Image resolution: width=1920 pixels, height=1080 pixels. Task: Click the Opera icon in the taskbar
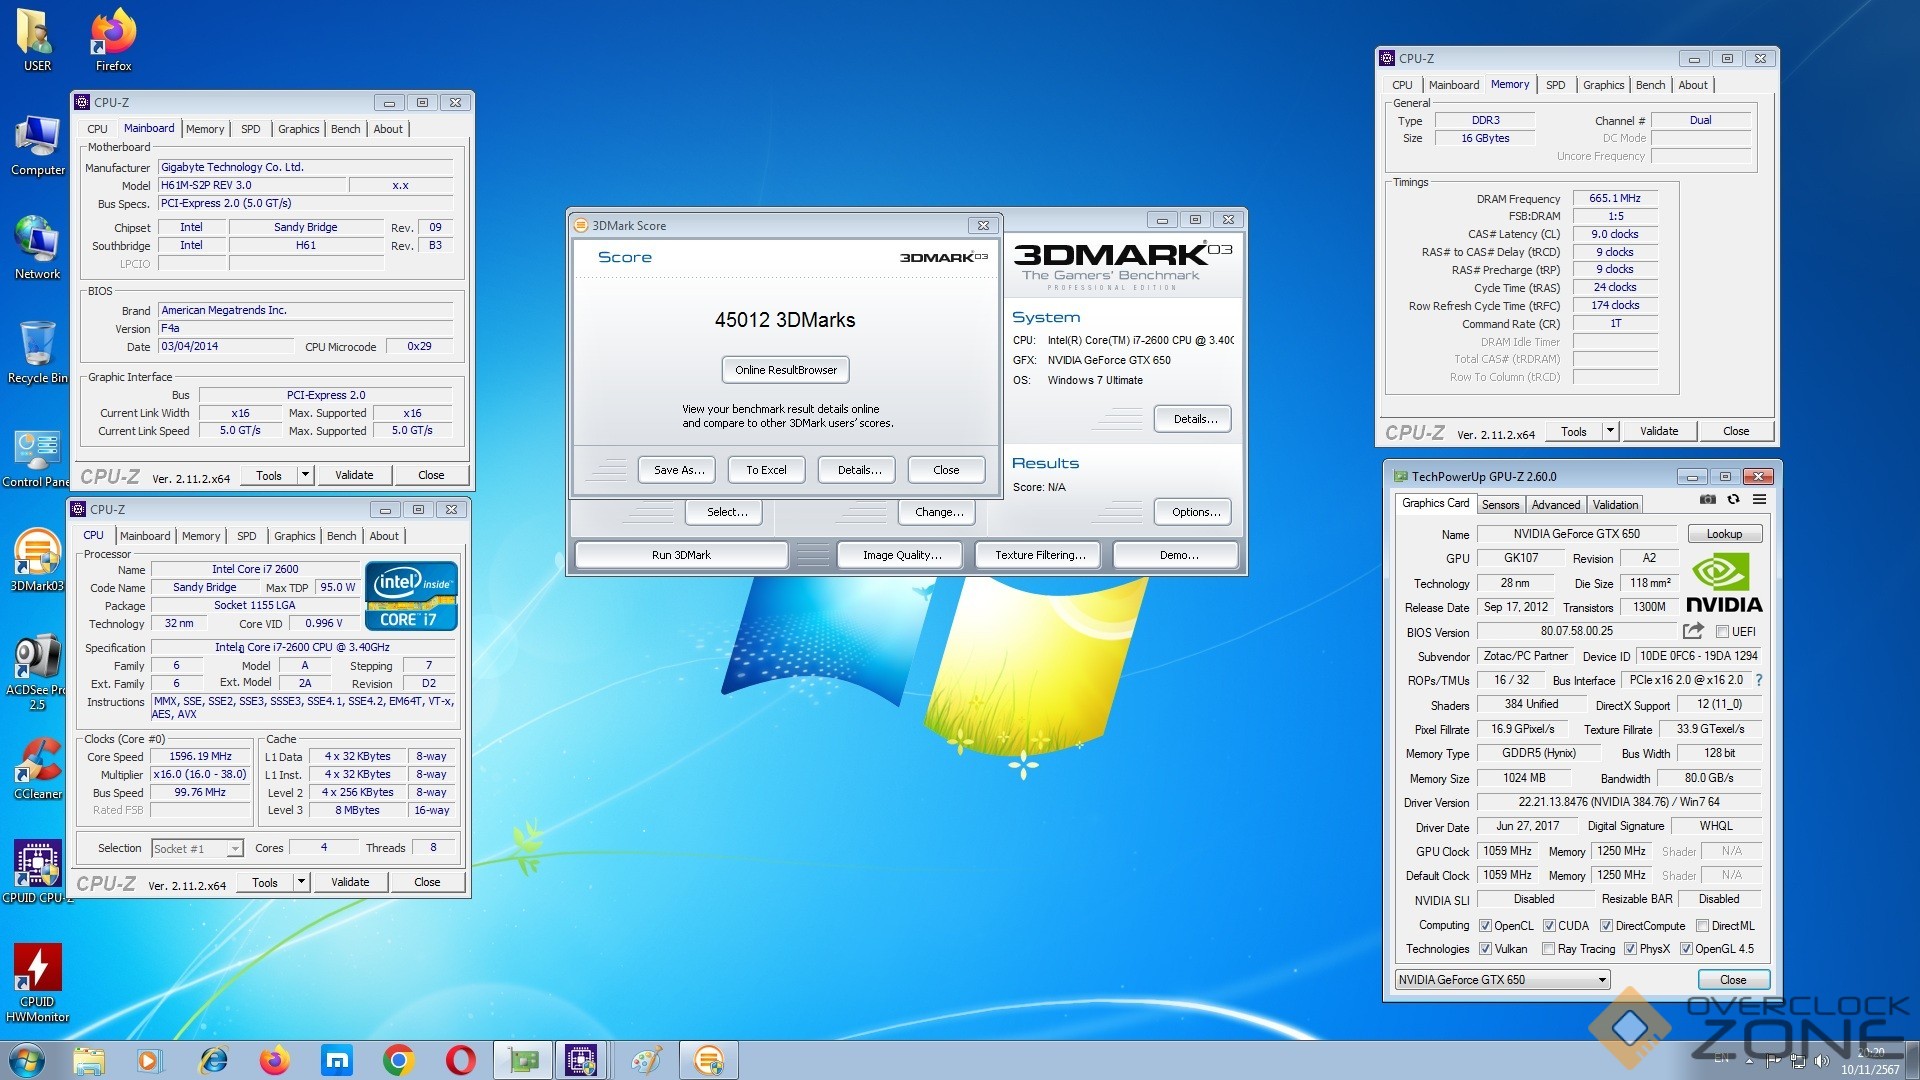(x=460, y=1060)
